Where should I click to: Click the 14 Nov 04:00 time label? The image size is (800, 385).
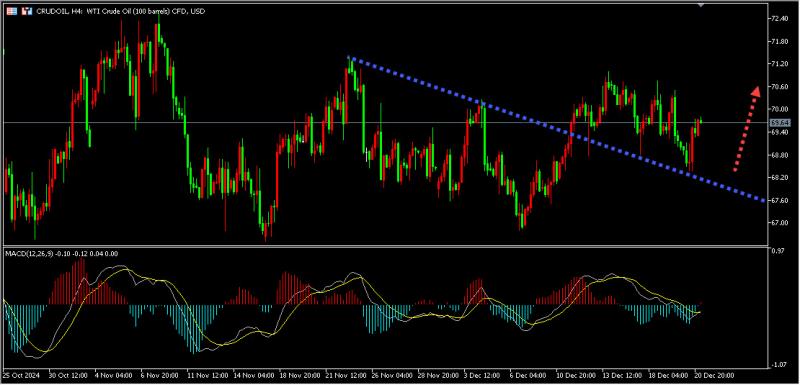[253, 374]
